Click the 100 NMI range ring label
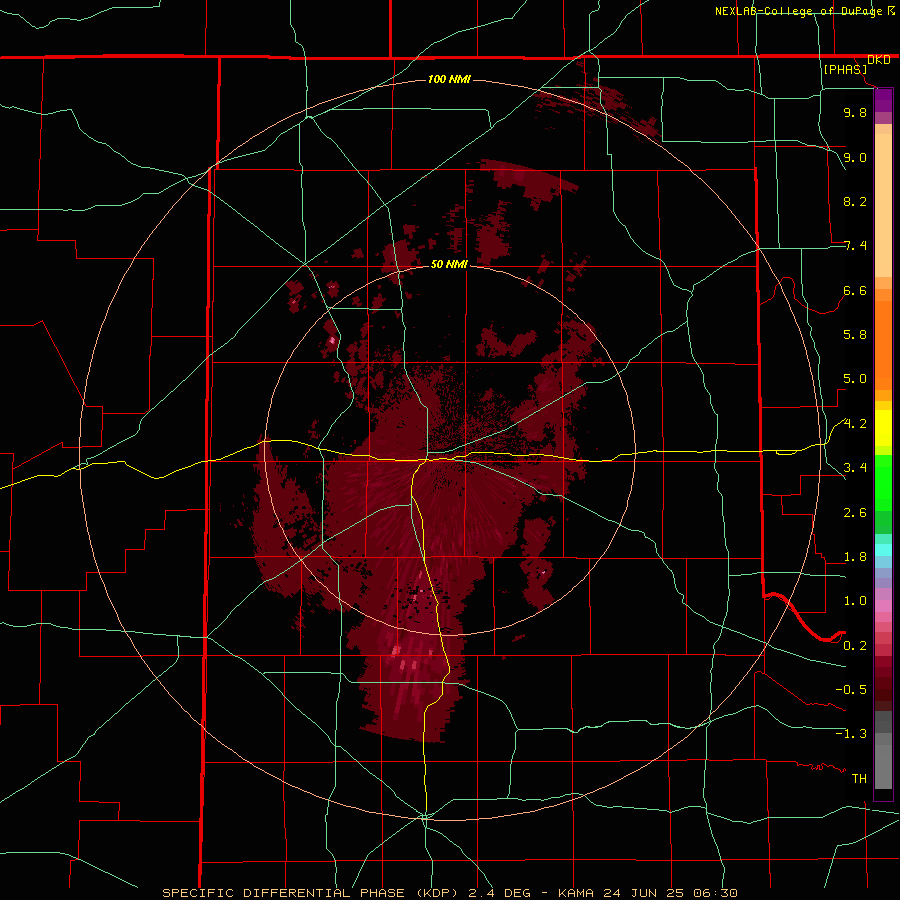Screen dimensions: 900x900 (449, 79)
